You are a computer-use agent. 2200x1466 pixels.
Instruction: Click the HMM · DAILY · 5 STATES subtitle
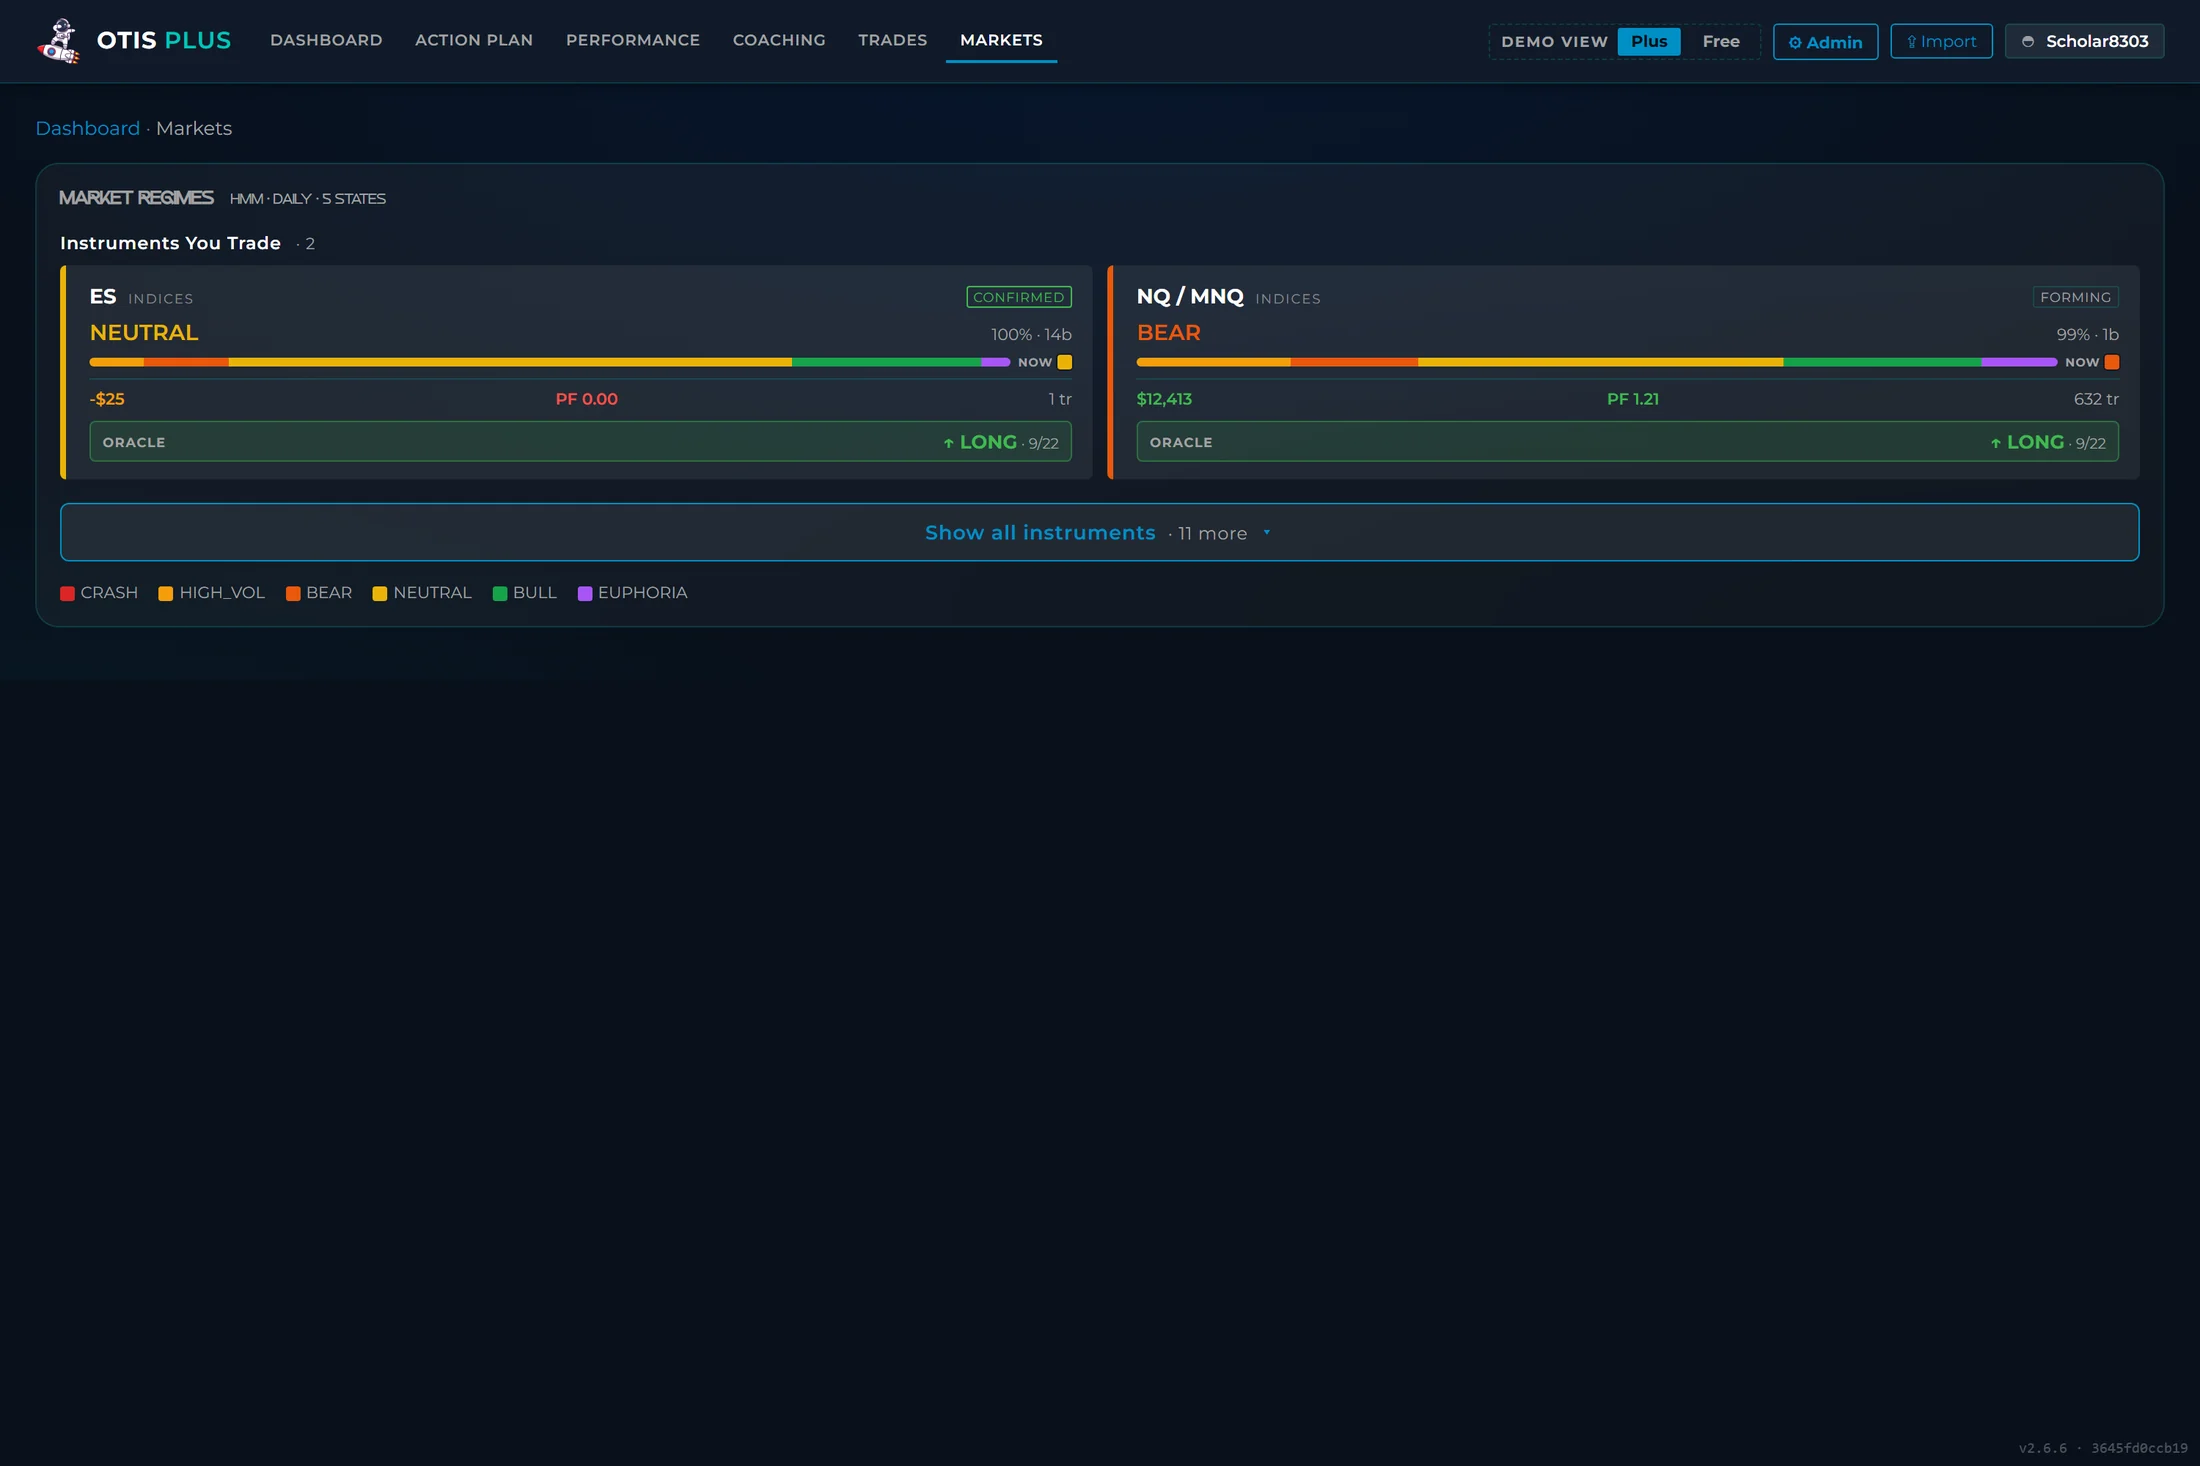point(308,199)
